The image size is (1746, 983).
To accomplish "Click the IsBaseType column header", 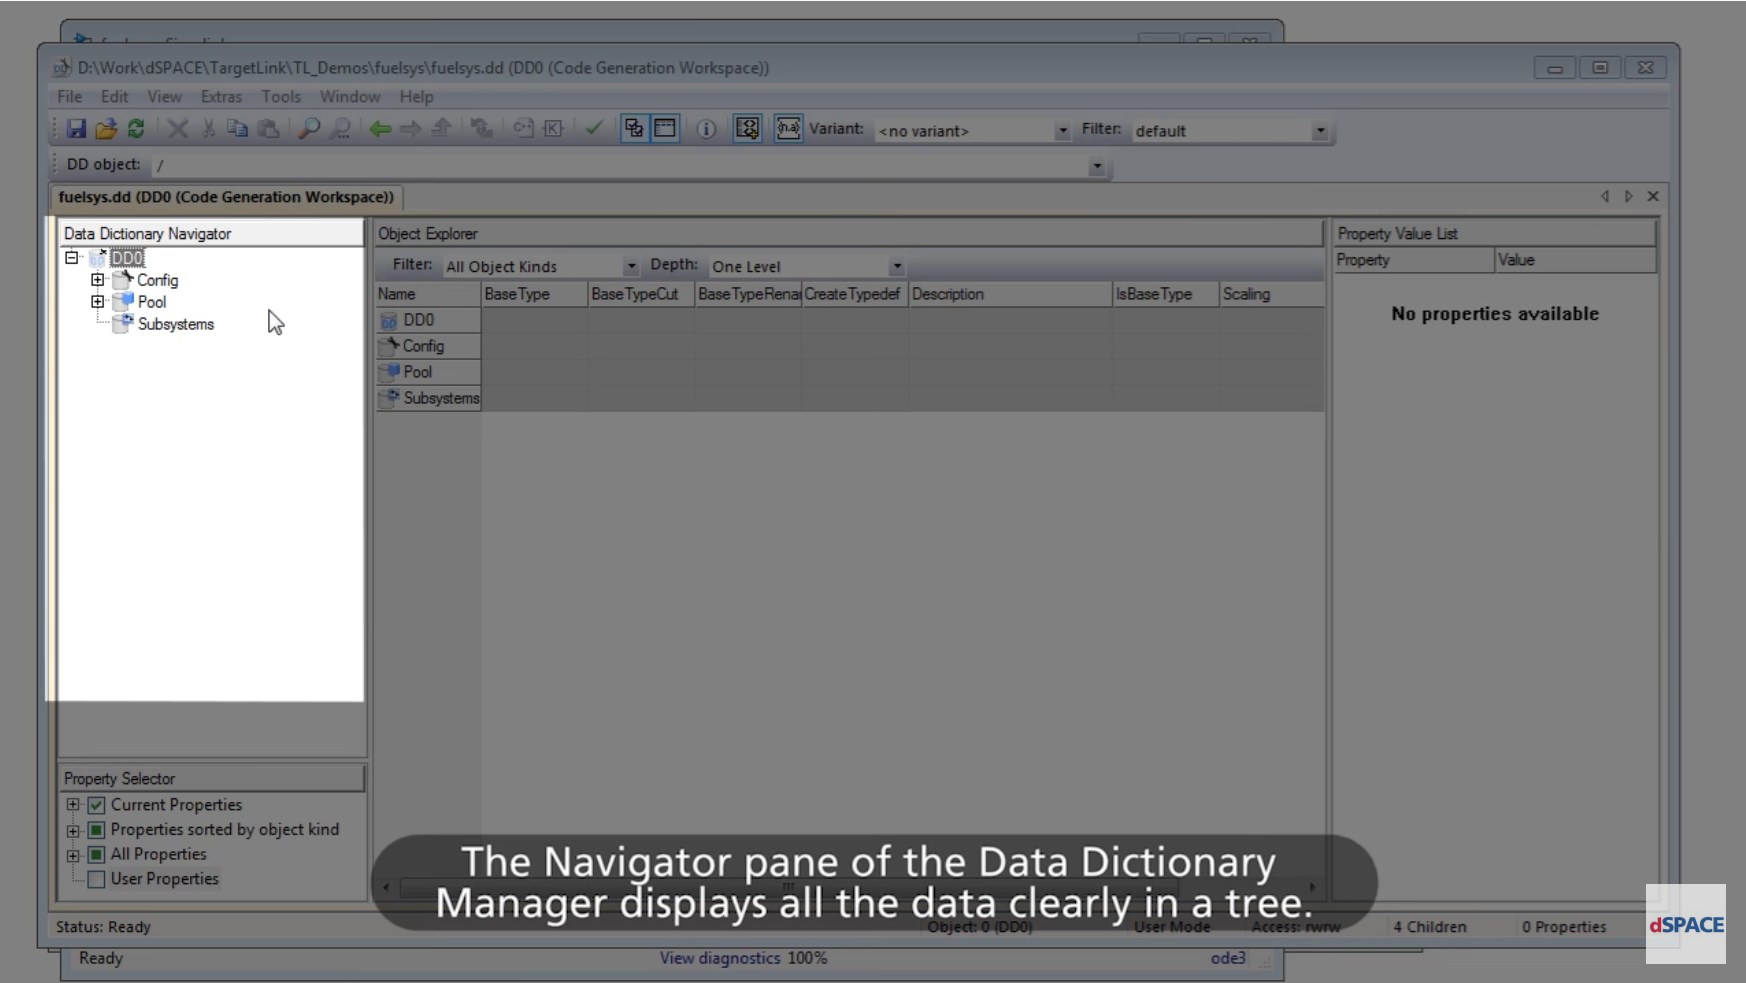I will (1166, 294).
